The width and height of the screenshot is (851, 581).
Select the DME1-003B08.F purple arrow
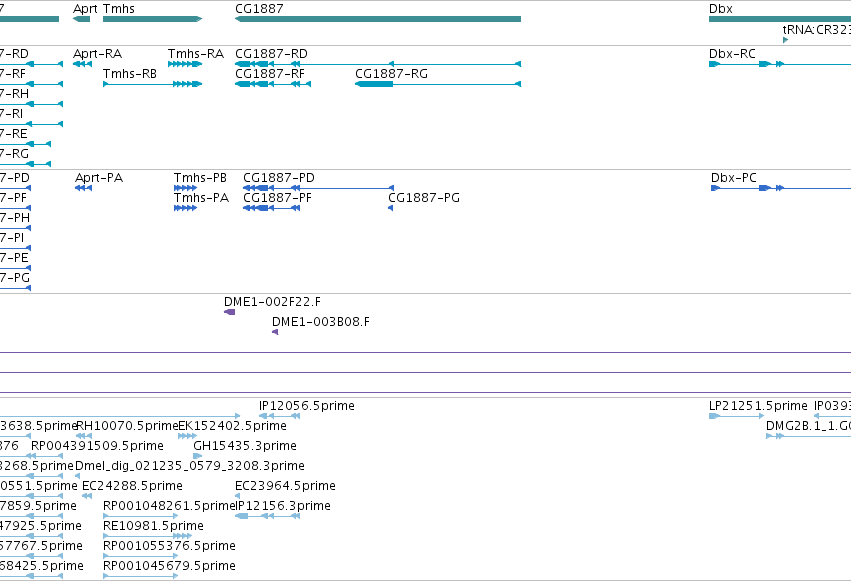click(x=275, y=332)
